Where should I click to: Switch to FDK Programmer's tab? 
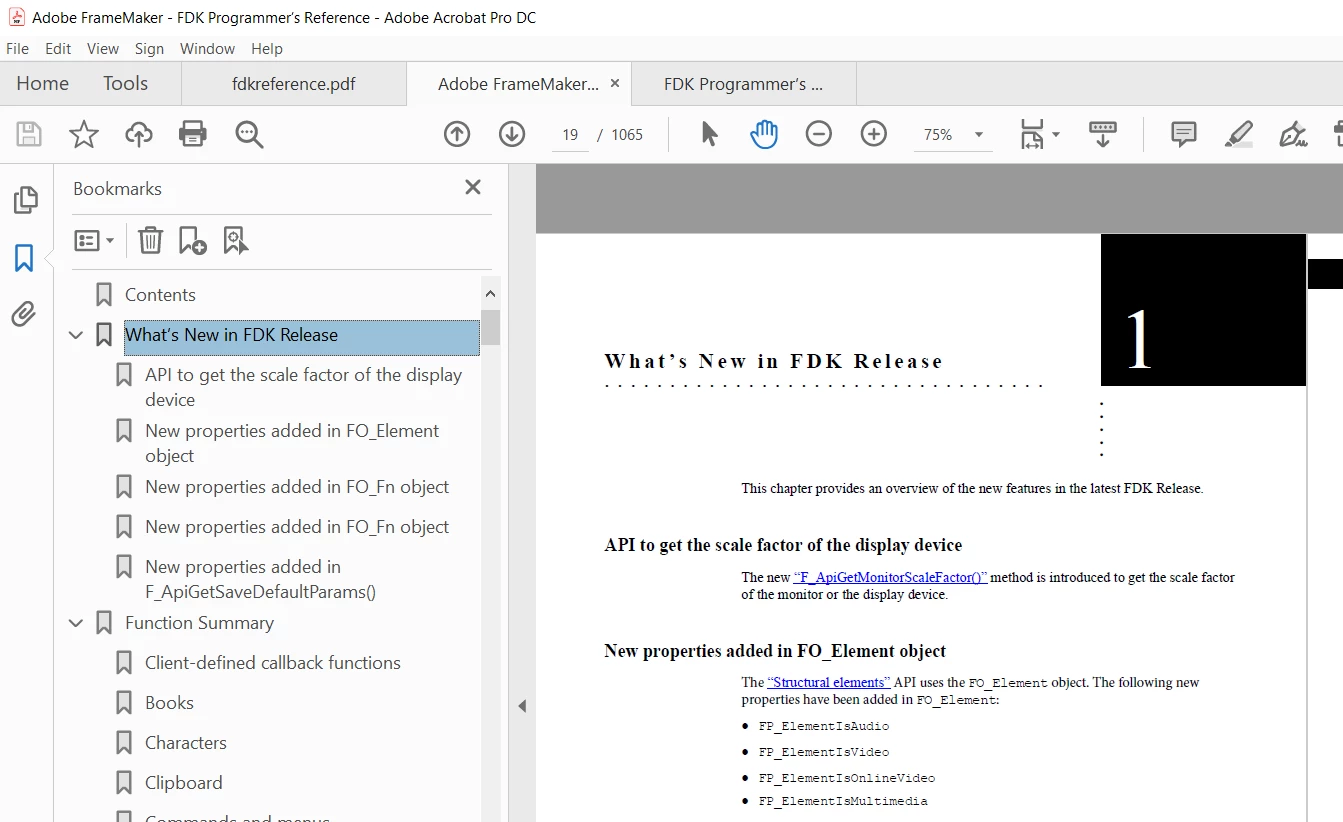click(x=744, y=84)
